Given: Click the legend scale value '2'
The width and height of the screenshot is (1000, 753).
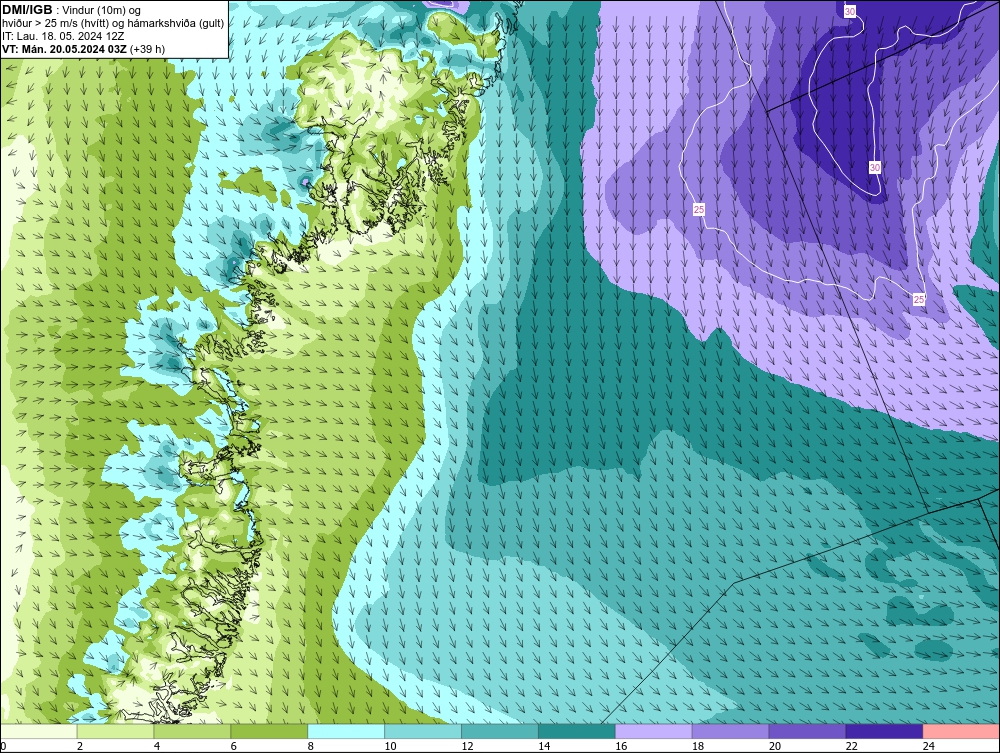Looking at the screenshot, I should (80, 746).
